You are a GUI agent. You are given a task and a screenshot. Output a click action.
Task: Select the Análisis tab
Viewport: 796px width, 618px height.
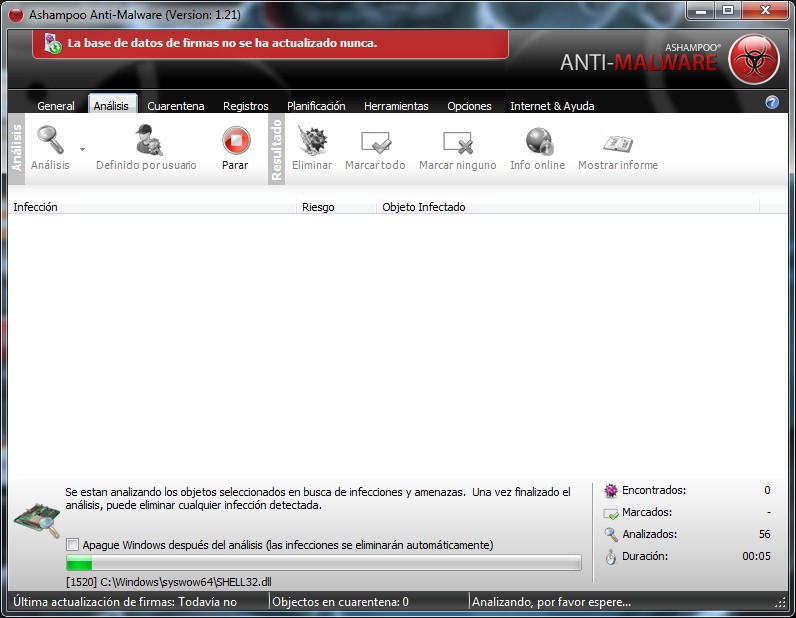(111, 105)
